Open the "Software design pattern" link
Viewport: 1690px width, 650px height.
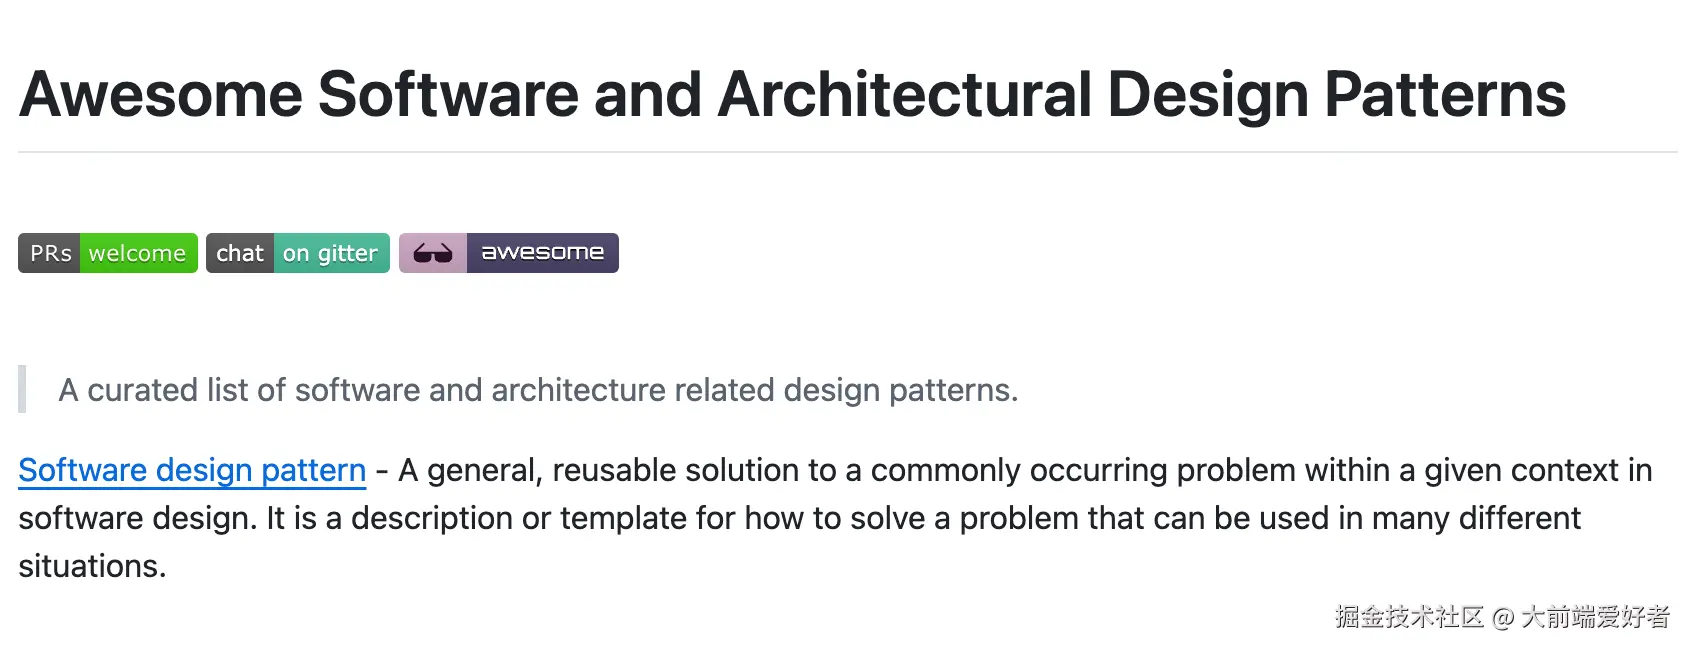coord(192,470)
